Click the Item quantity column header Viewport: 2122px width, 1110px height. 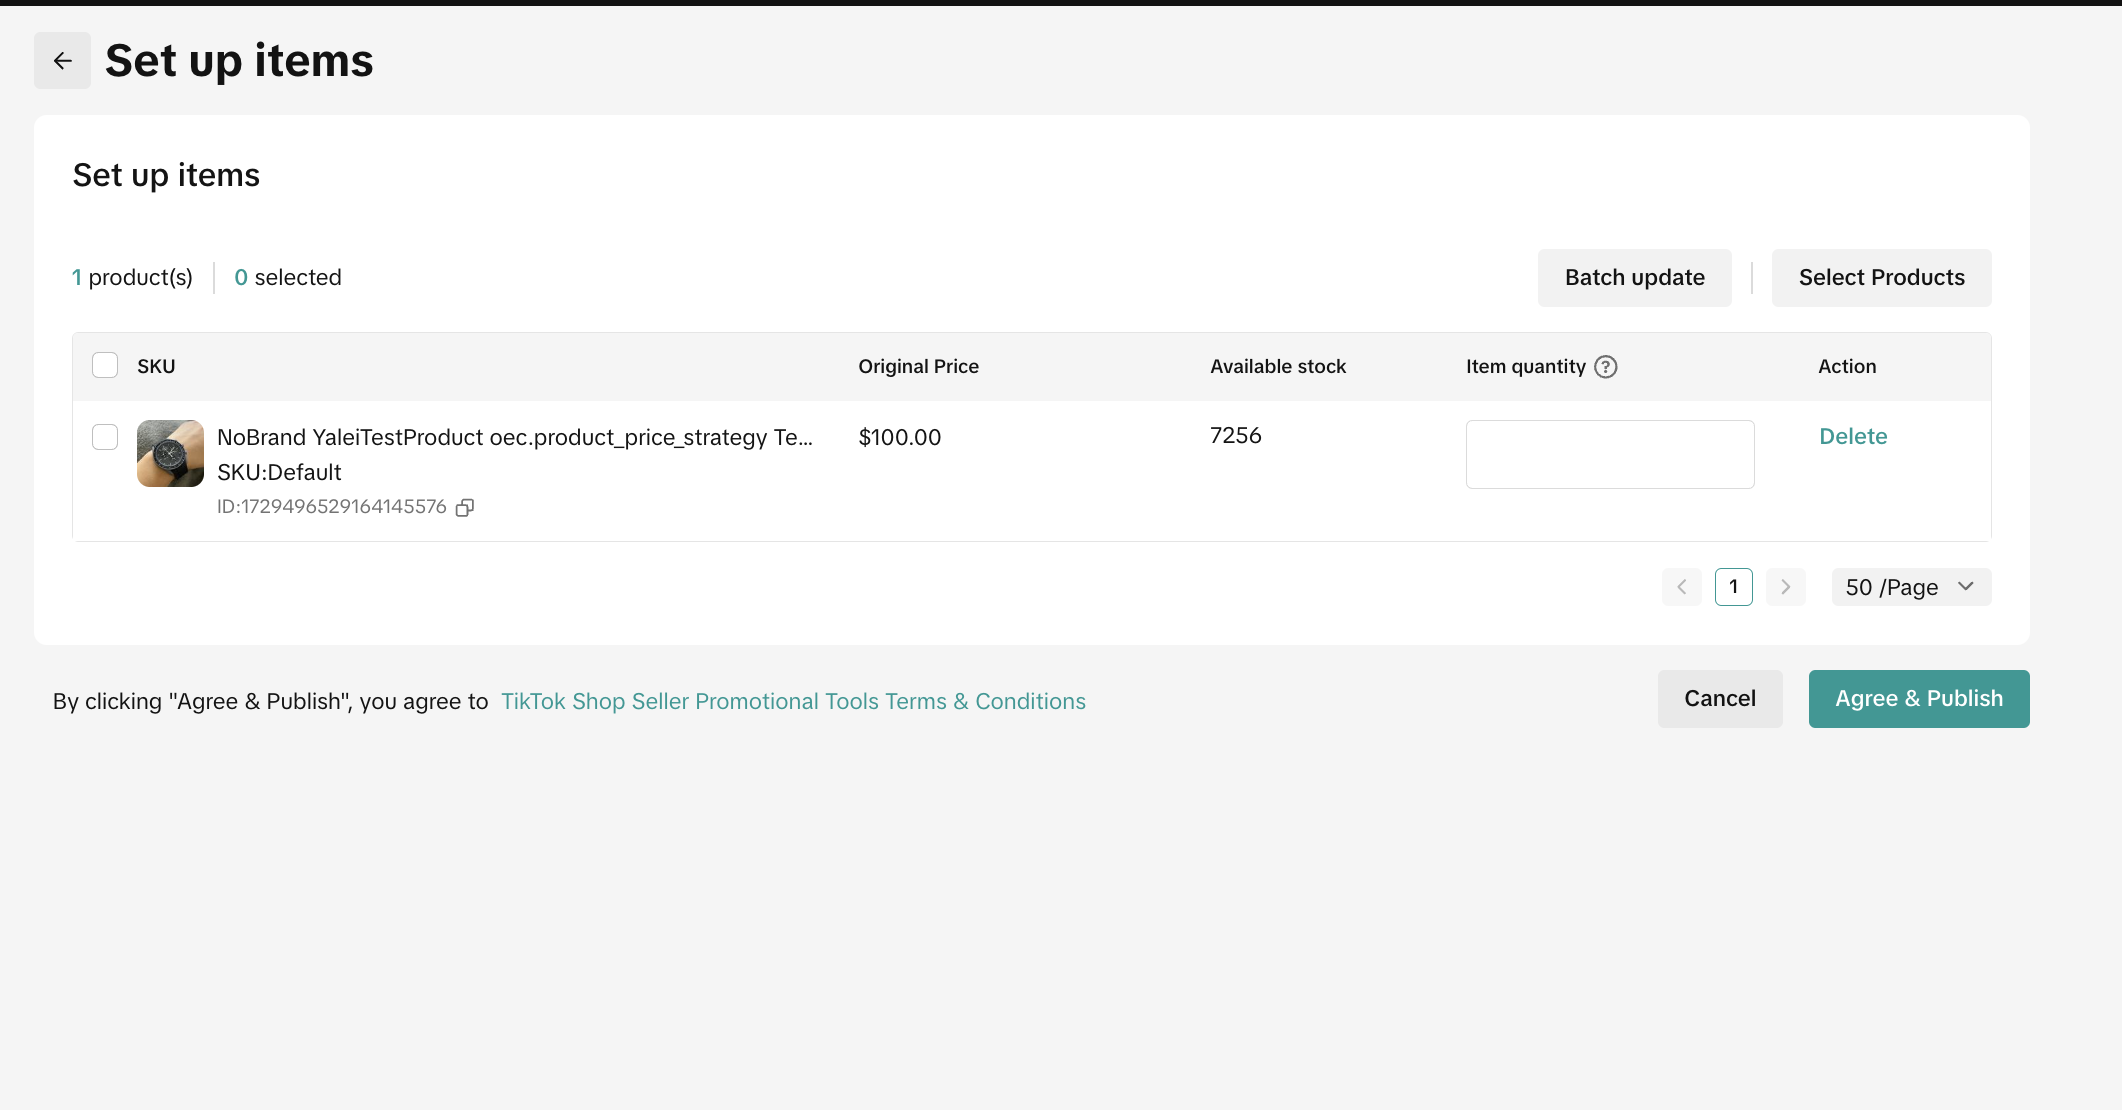[1525, 367]
